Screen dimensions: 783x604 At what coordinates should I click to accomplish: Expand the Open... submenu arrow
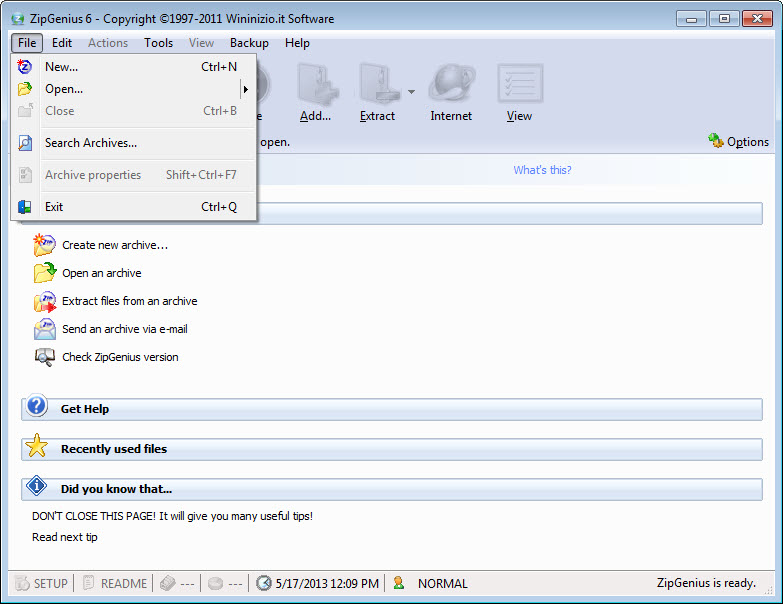[x=246, y=89]
